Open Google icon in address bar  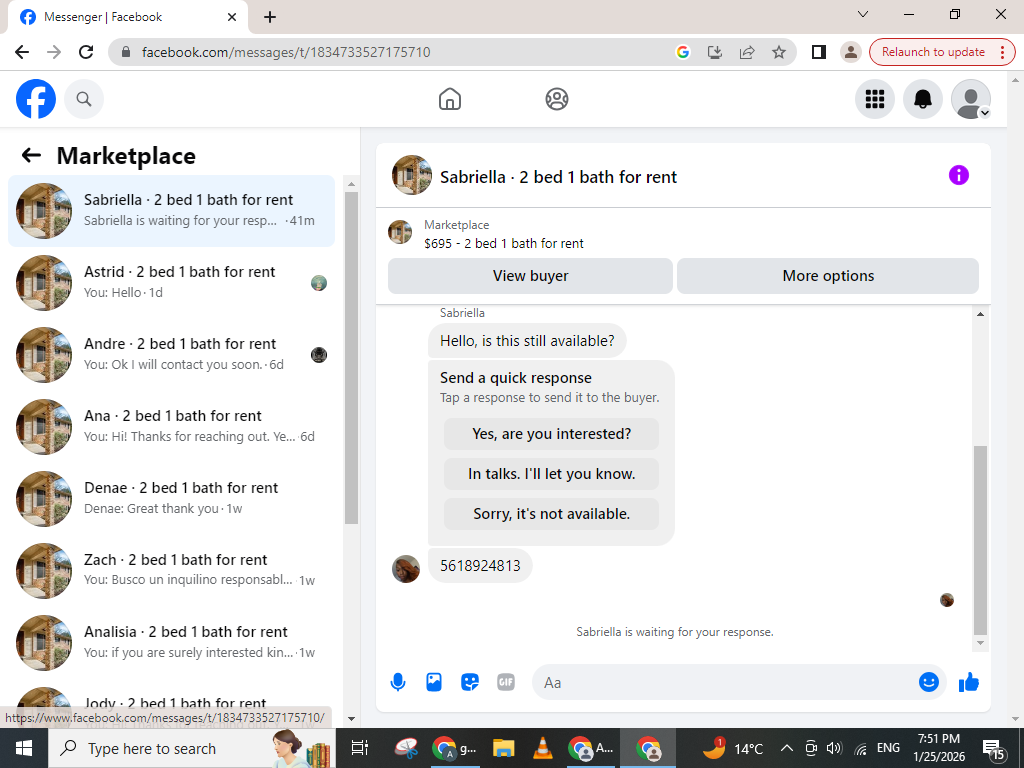click(682, 52)
